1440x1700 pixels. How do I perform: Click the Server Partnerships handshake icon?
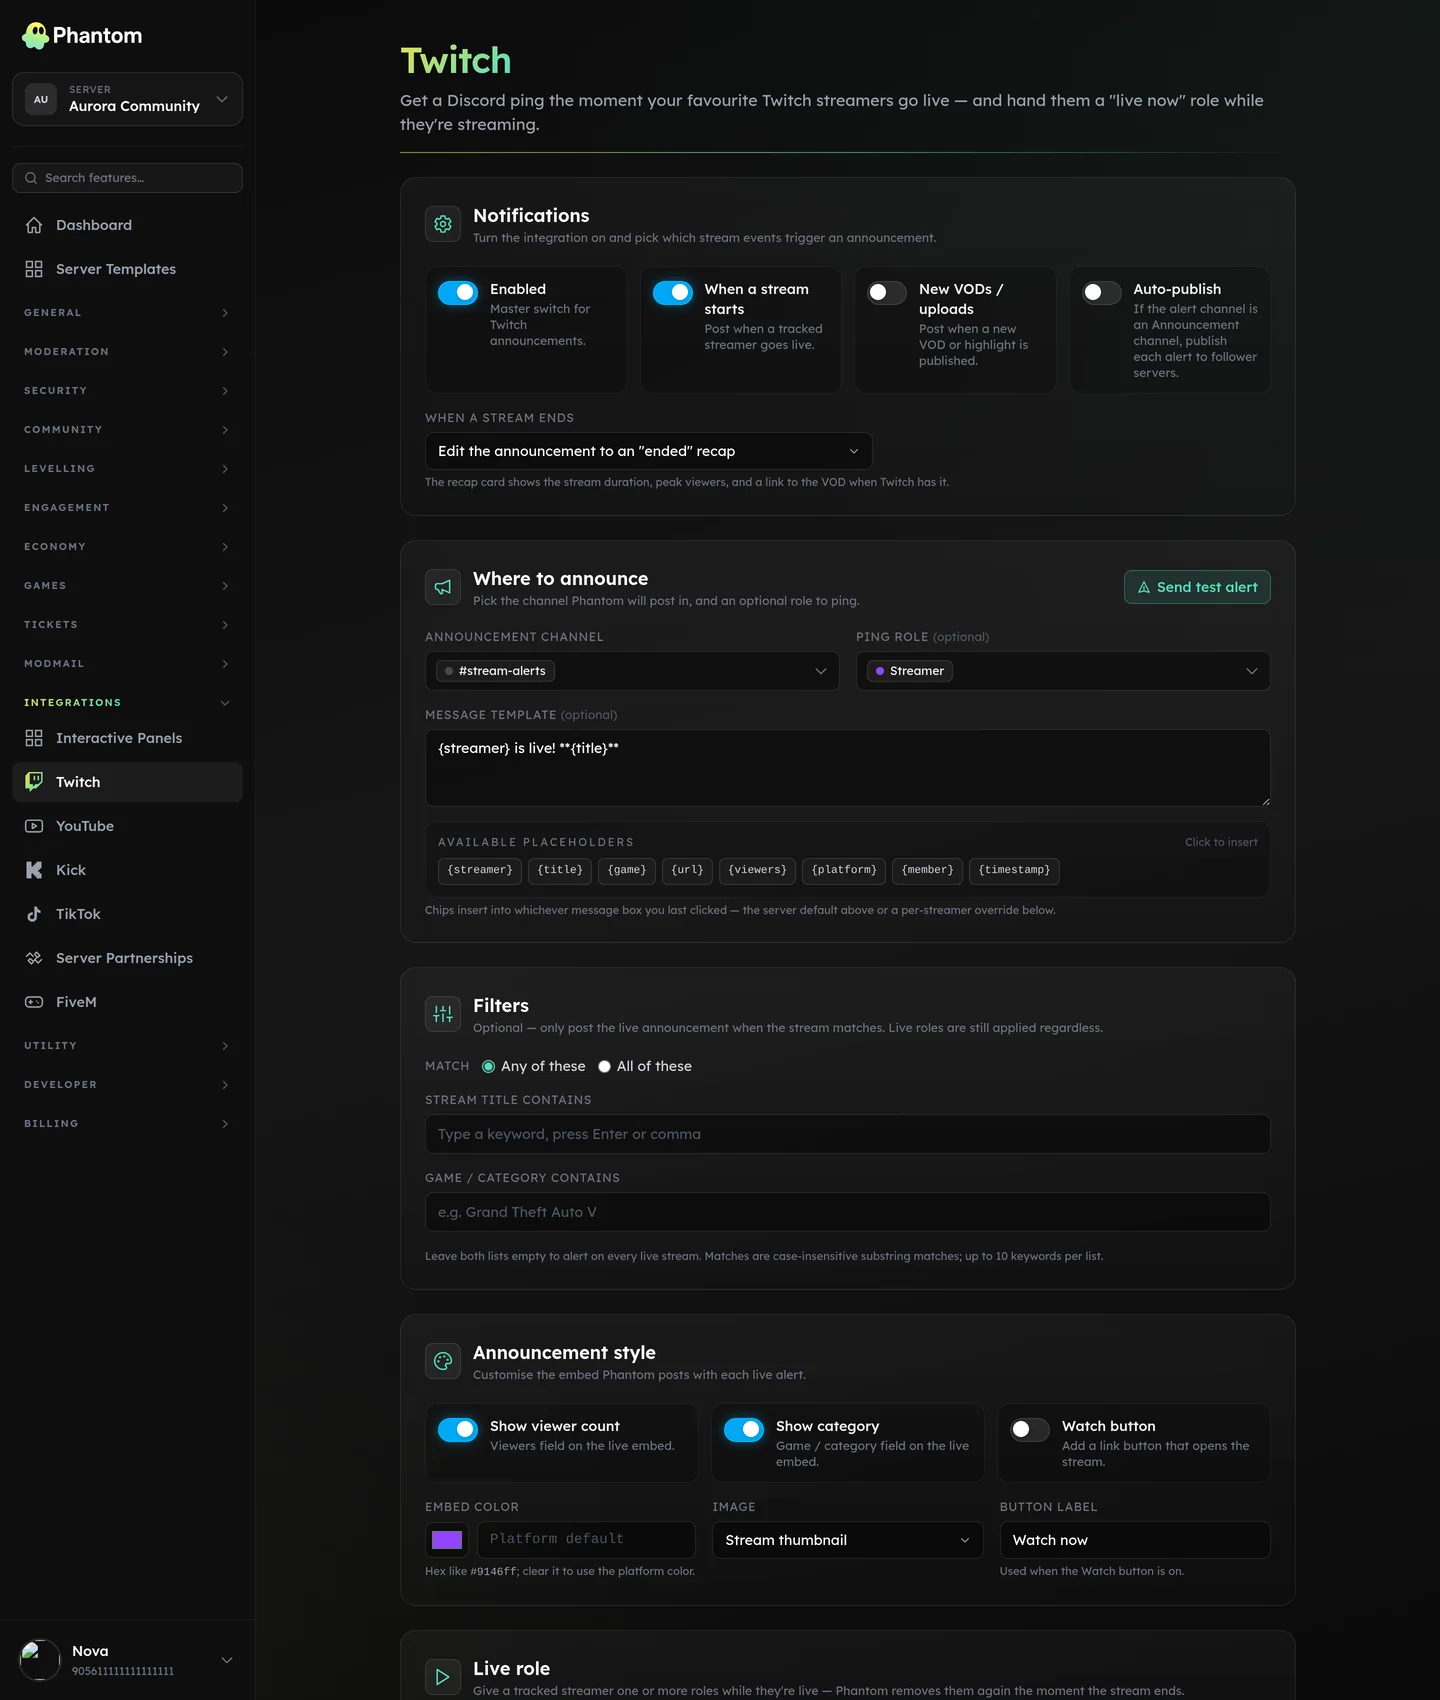tap(34, 958)
